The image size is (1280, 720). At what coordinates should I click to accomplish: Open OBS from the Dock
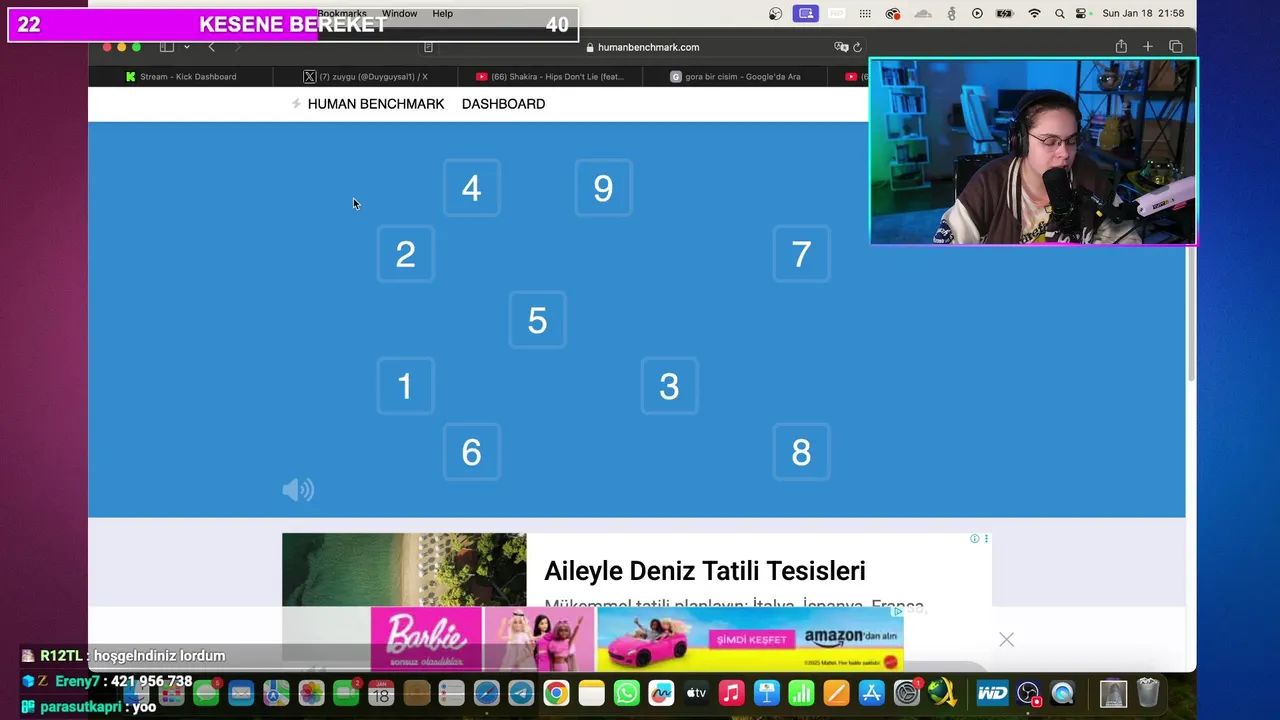1028,693
